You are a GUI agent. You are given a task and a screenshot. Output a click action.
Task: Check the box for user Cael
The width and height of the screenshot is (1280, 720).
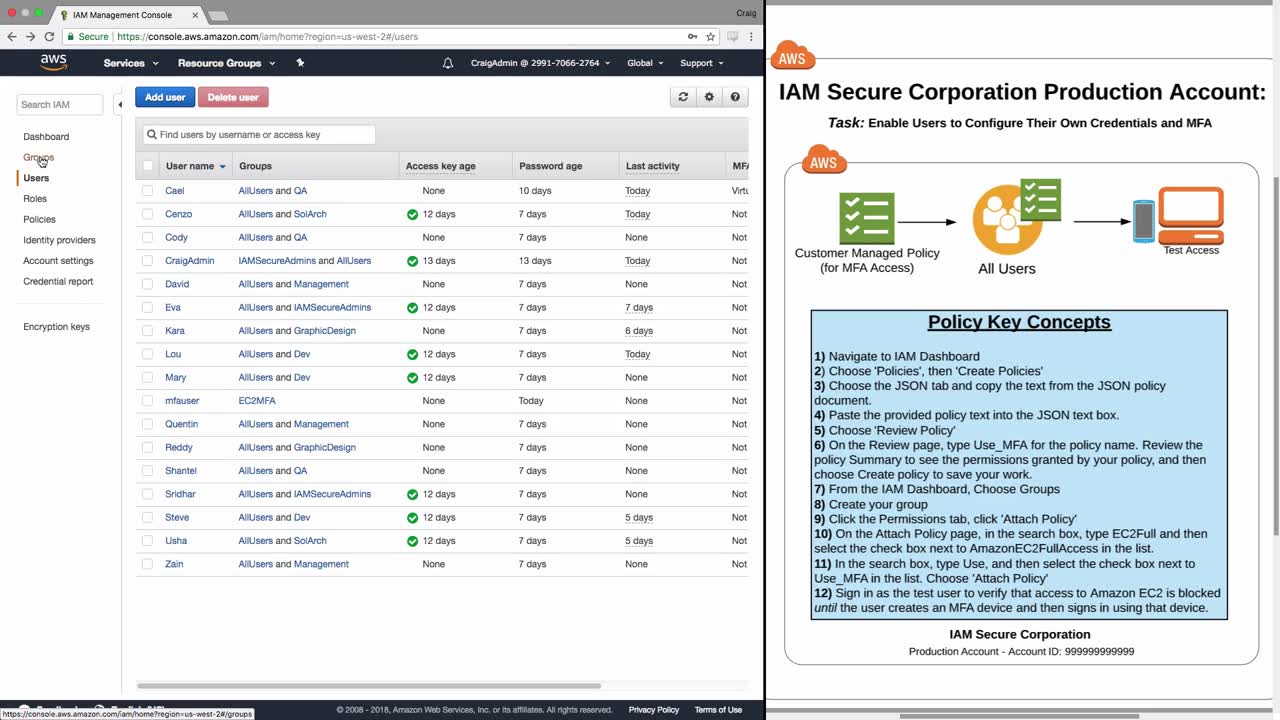pos(148,191)
